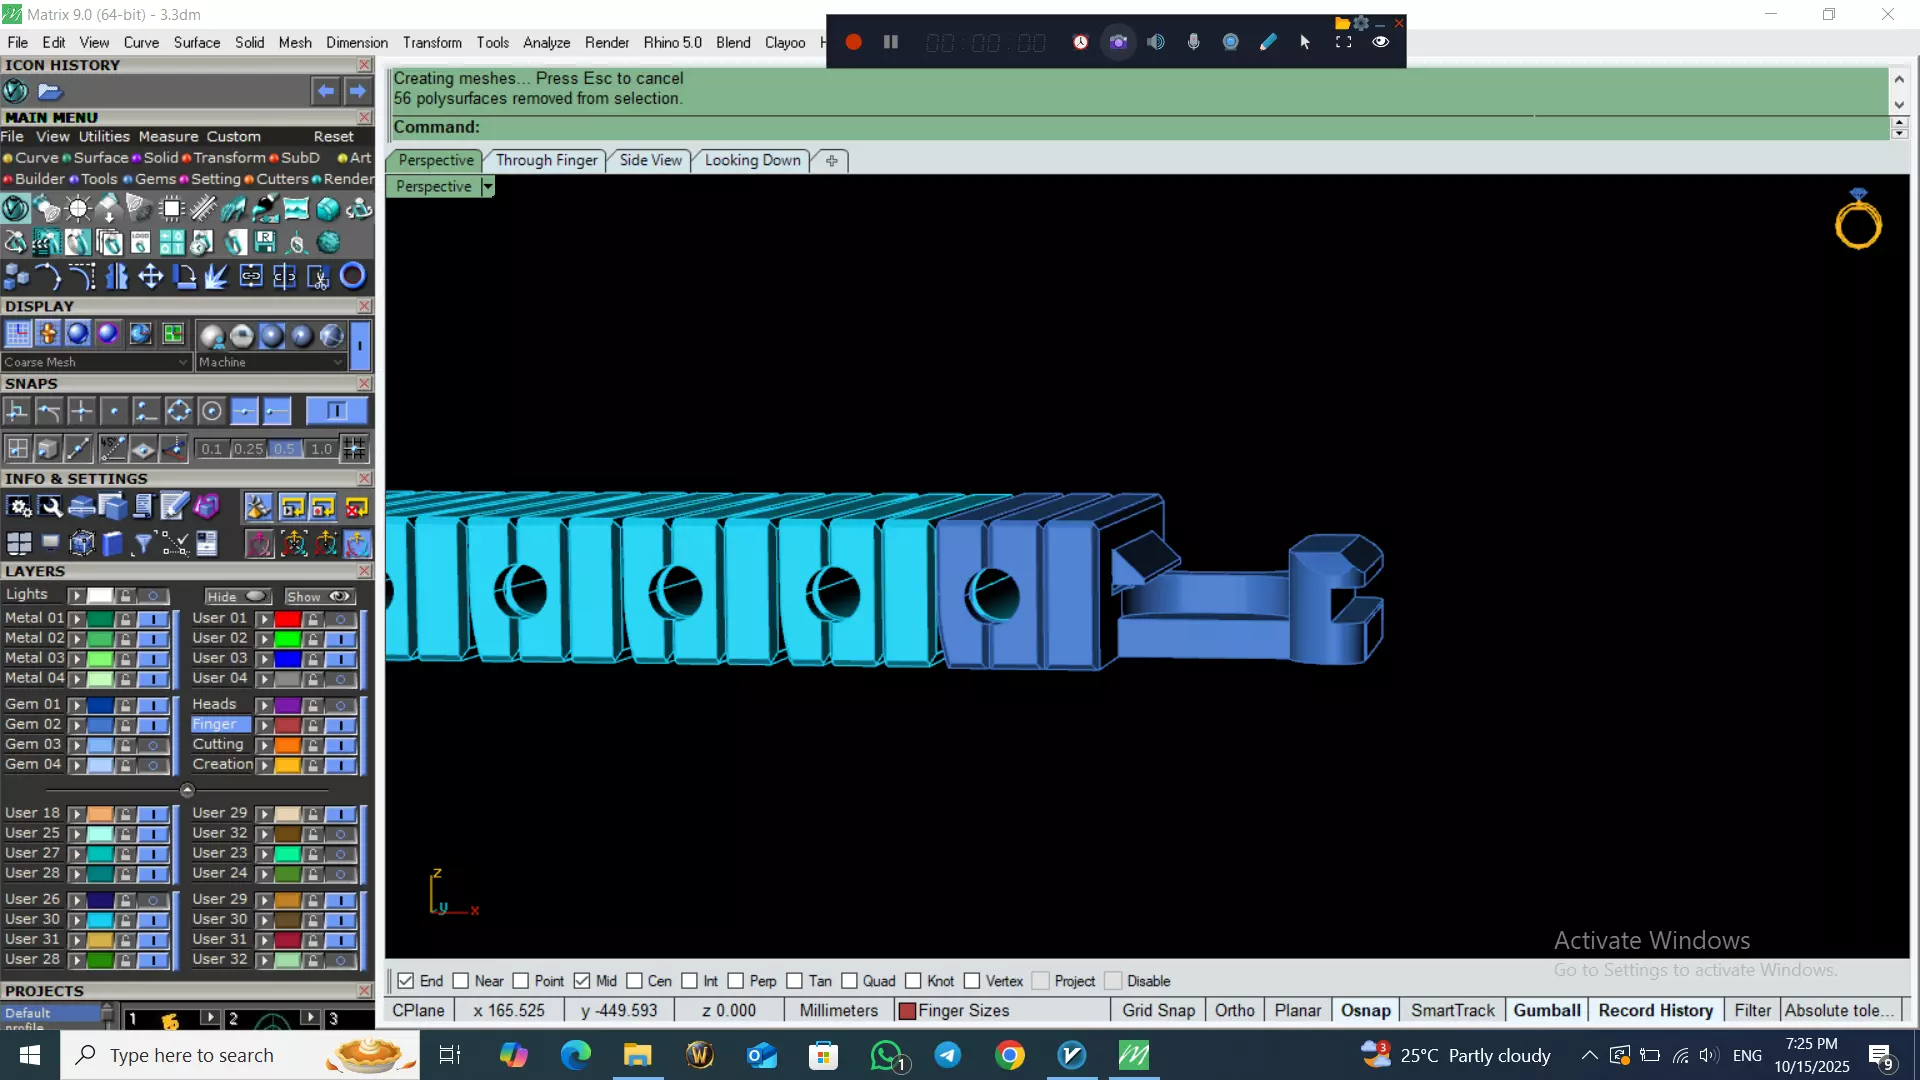Click the grid snap icon beside 1.0

click(x=355, y=449)
